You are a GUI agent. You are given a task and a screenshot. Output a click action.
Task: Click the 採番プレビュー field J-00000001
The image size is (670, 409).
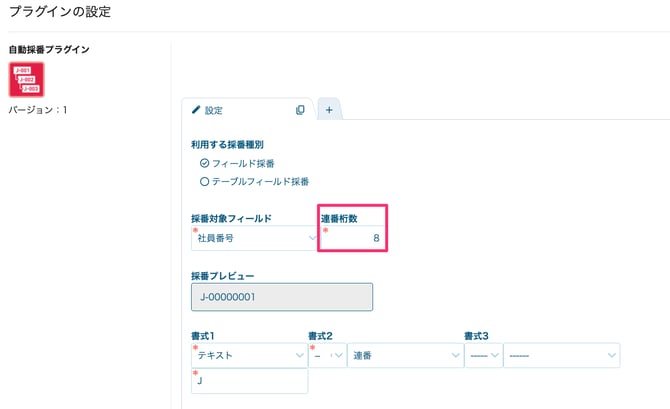click(281, 297)
